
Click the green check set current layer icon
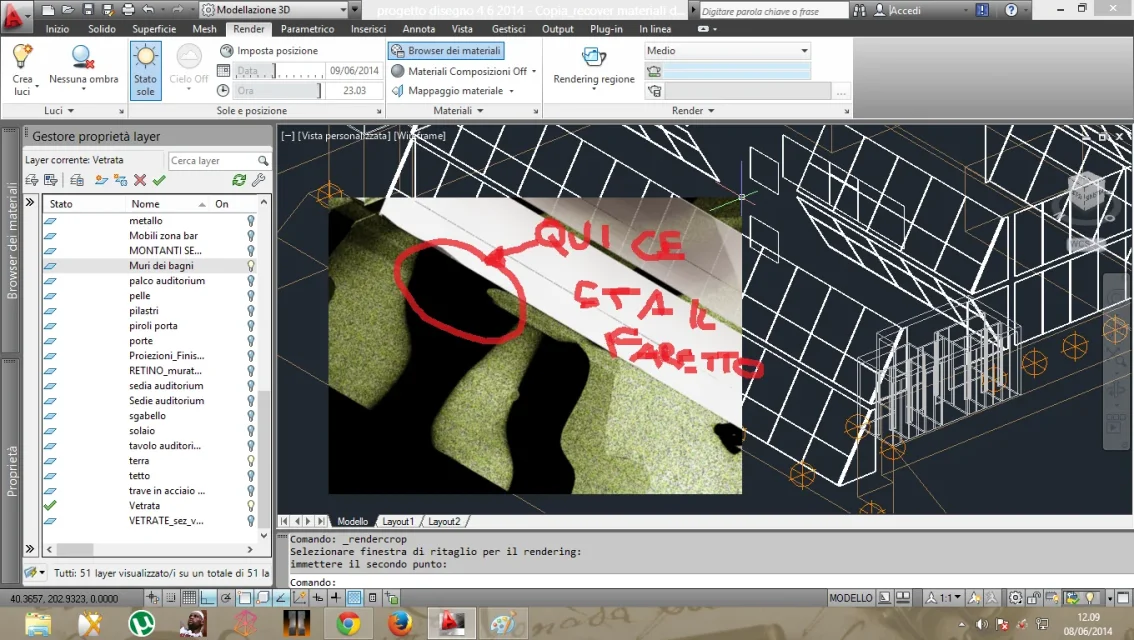tap(159, 180)
